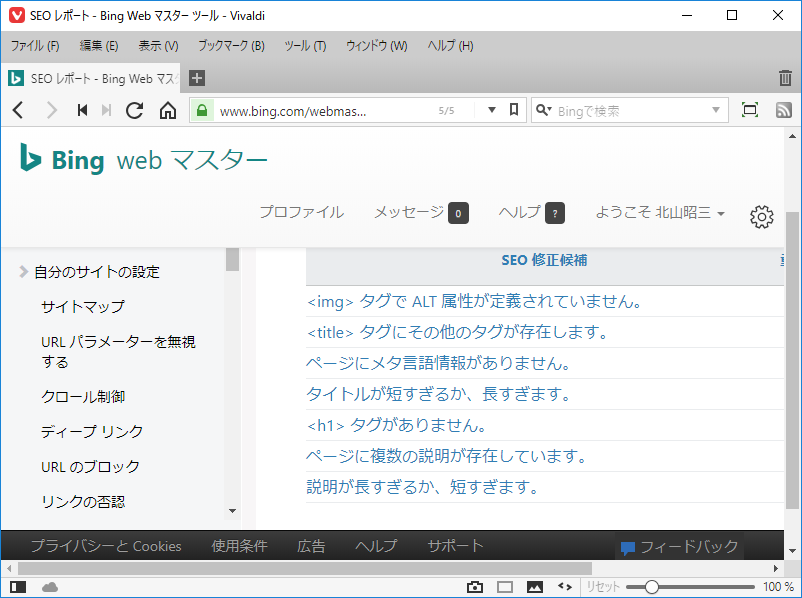Open リンクの否認 sidebar item
This screenshot has width=802, height=598.
pos(83,502)
